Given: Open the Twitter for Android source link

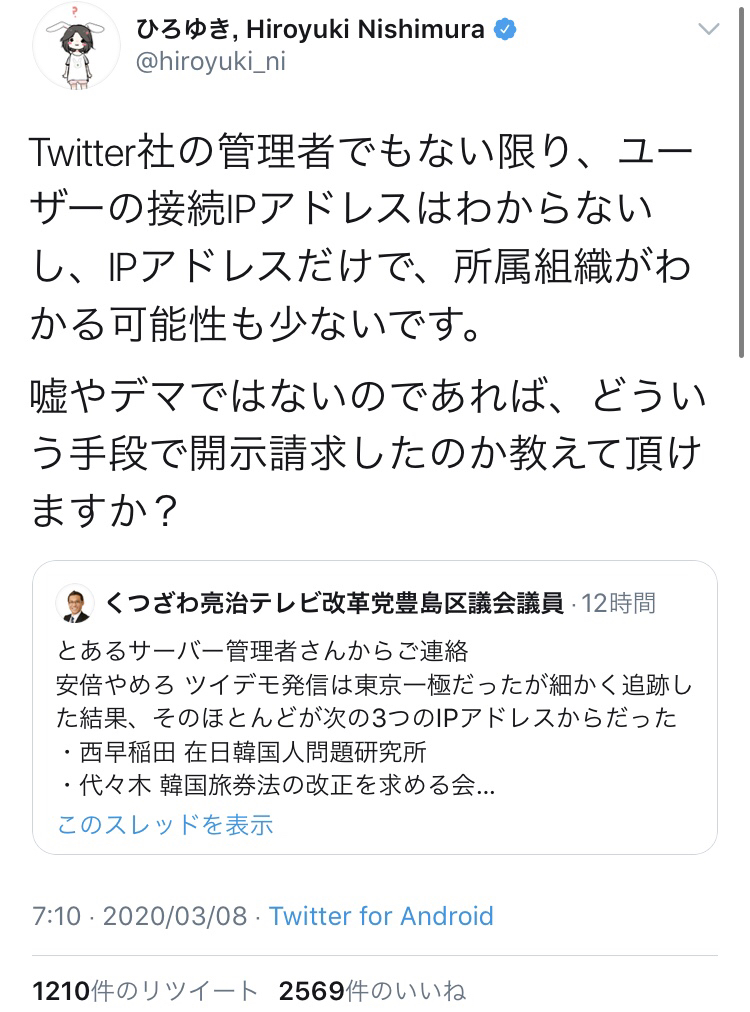Looking at the screenshot, I should point(381,916).
